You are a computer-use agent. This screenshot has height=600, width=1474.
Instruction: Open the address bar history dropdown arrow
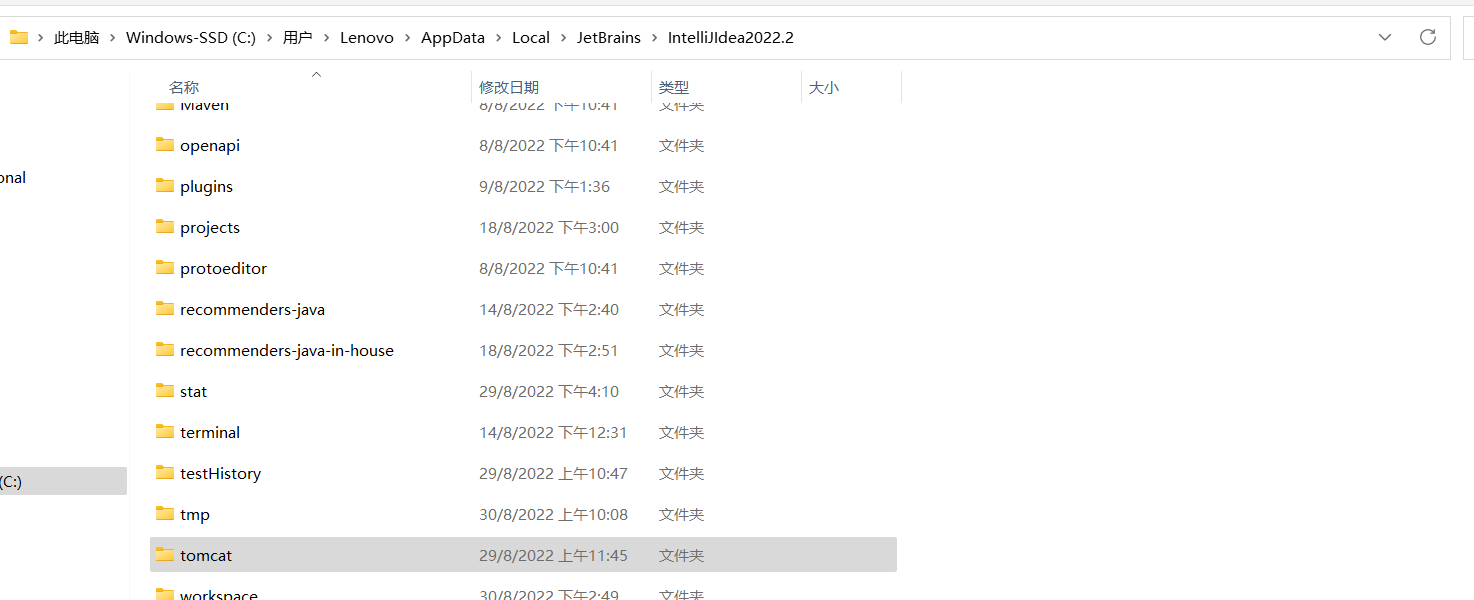1385,37
